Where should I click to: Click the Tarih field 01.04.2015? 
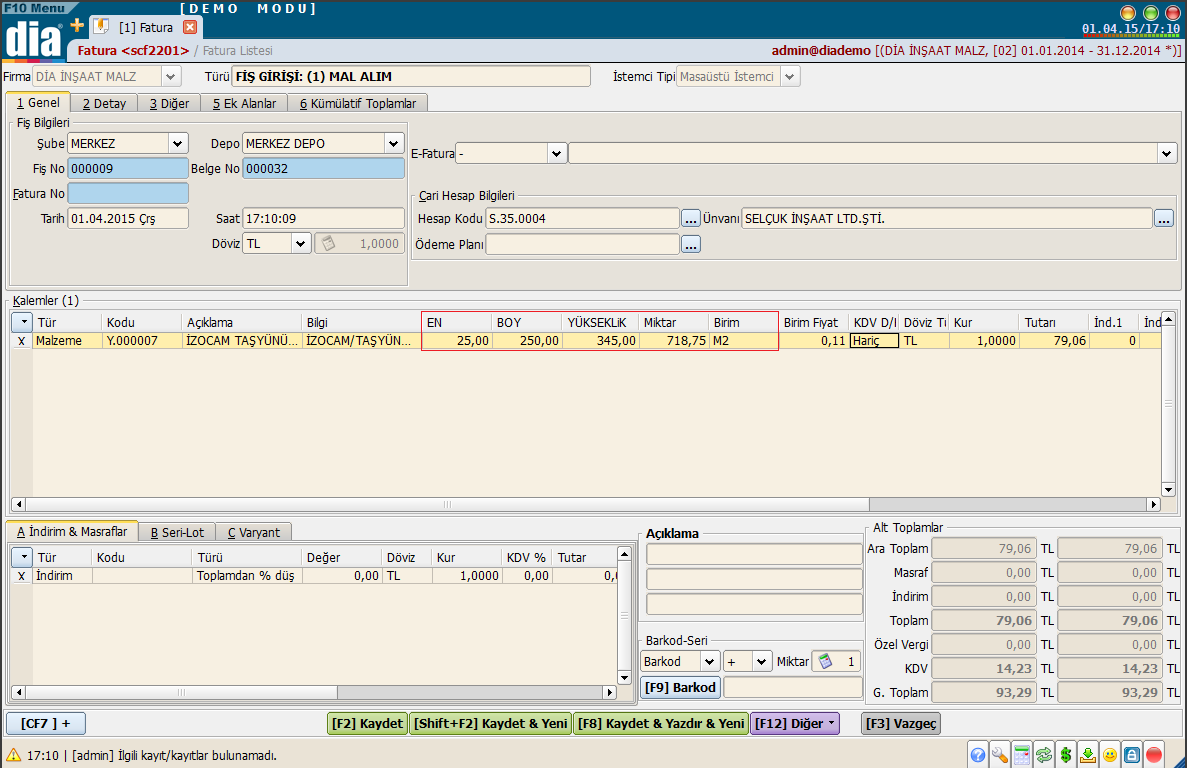coord(128,219)
